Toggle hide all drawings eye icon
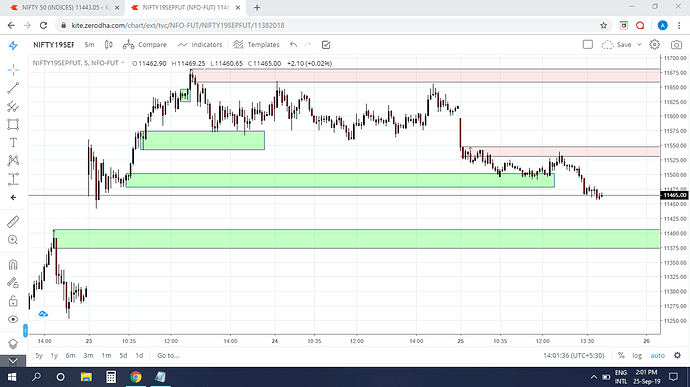 (13, 319)
